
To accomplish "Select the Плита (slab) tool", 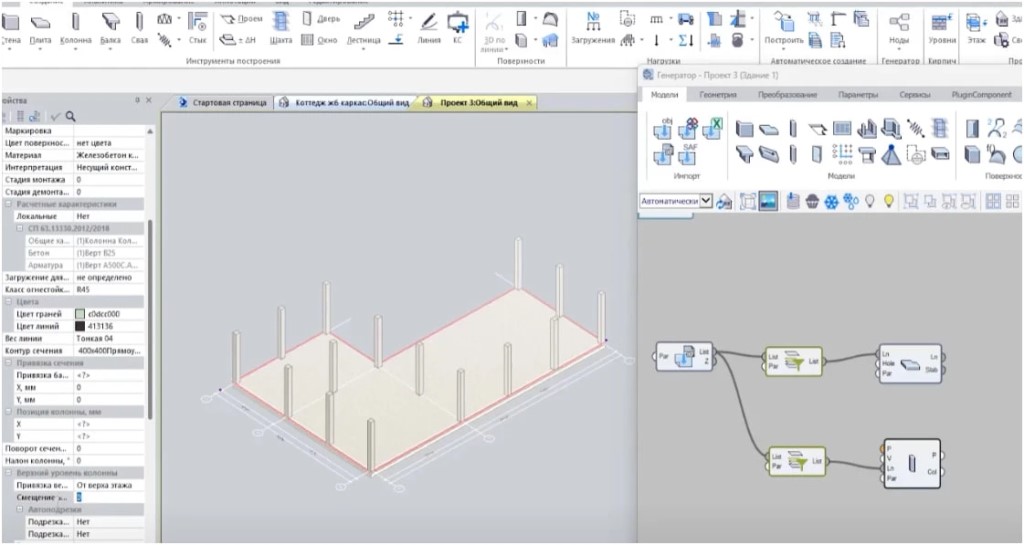I will [40, 29].
